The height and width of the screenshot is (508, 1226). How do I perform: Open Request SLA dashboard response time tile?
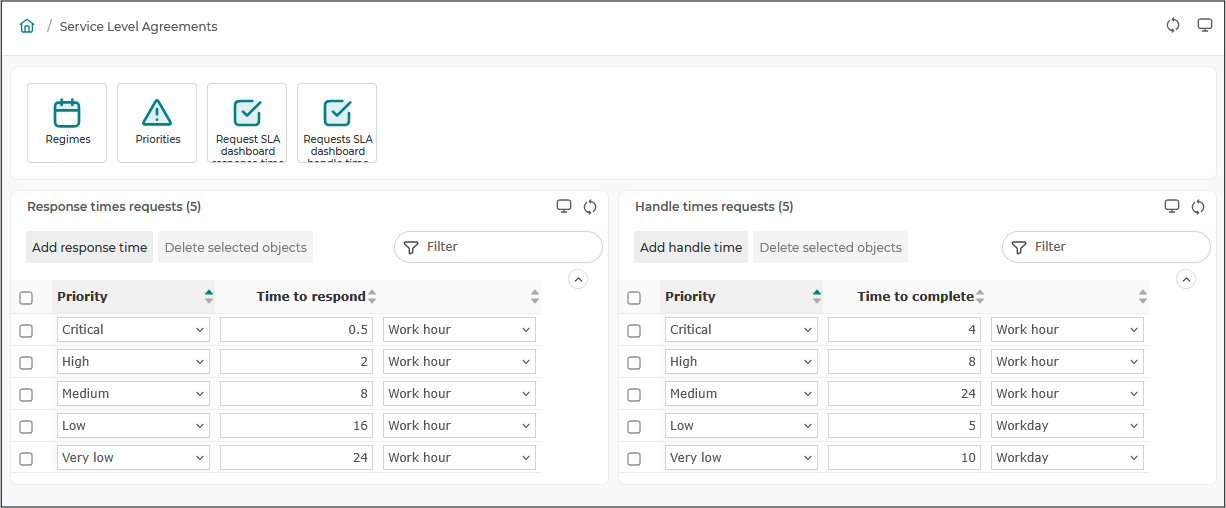click(247, 123)
